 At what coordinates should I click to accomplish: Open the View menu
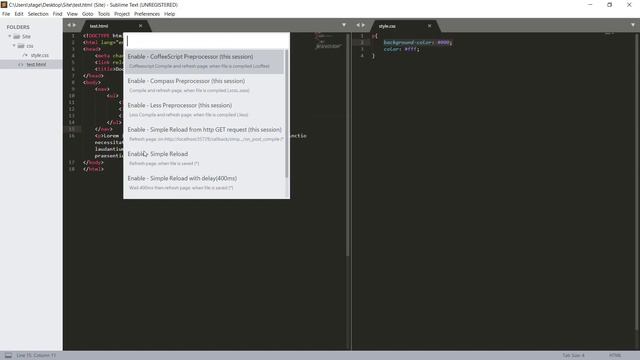pos(72,14)
